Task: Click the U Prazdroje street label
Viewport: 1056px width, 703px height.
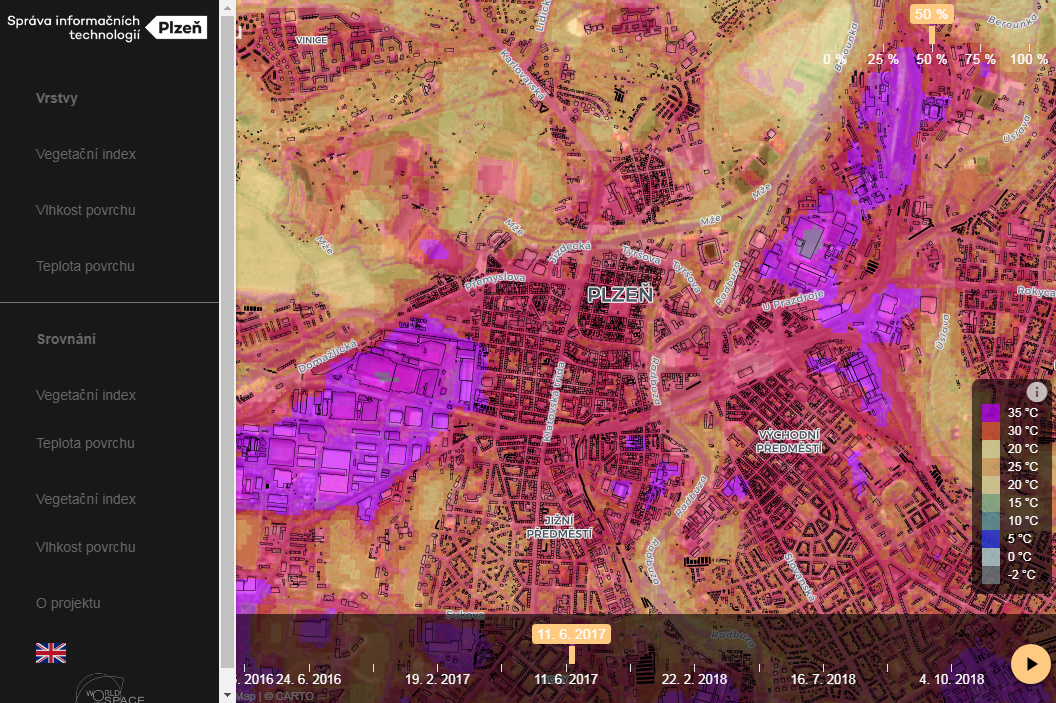Action: [x=793, y=300]
